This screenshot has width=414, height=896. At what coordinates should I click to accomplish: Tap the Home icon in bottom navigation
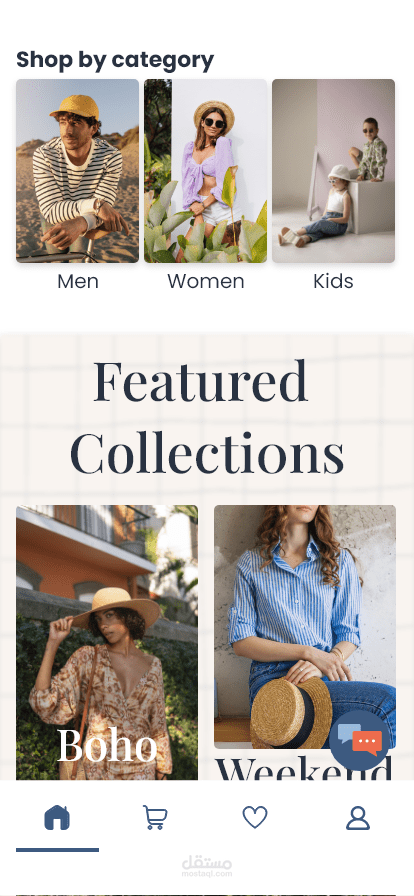[x=57, y=817]
